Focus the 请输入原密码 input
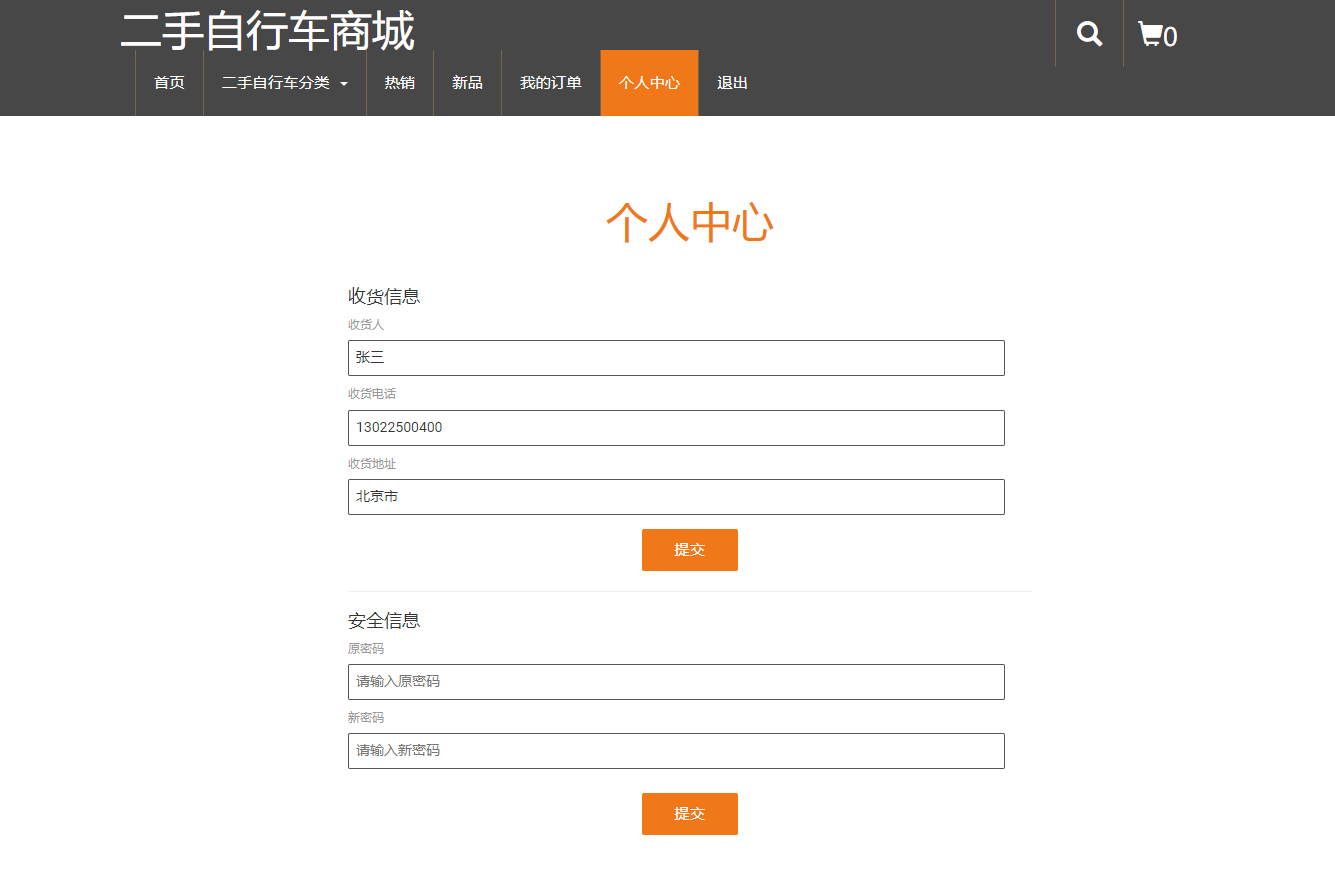This screenshot has height=895, width=1335. [x=675, y=681]
